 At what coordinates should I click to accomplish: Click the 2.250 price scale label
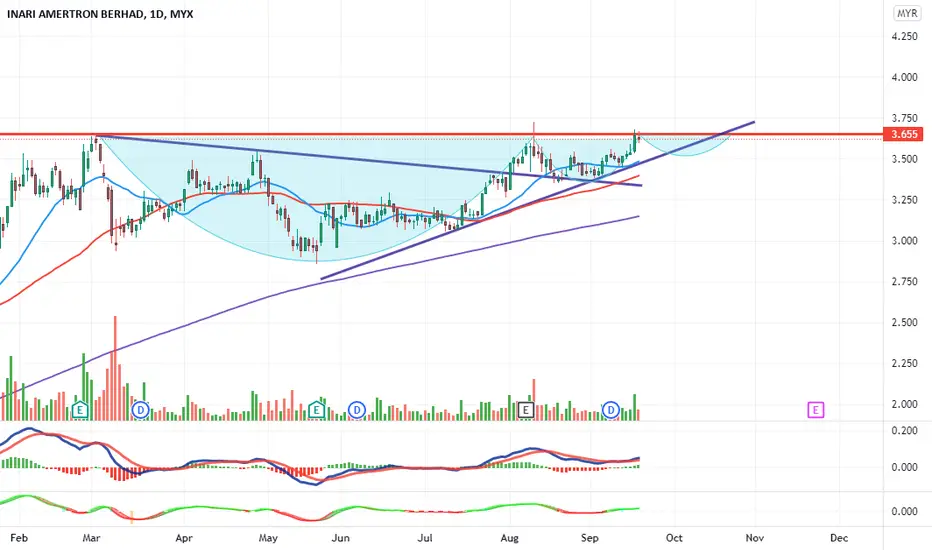[x=904, y=363]
